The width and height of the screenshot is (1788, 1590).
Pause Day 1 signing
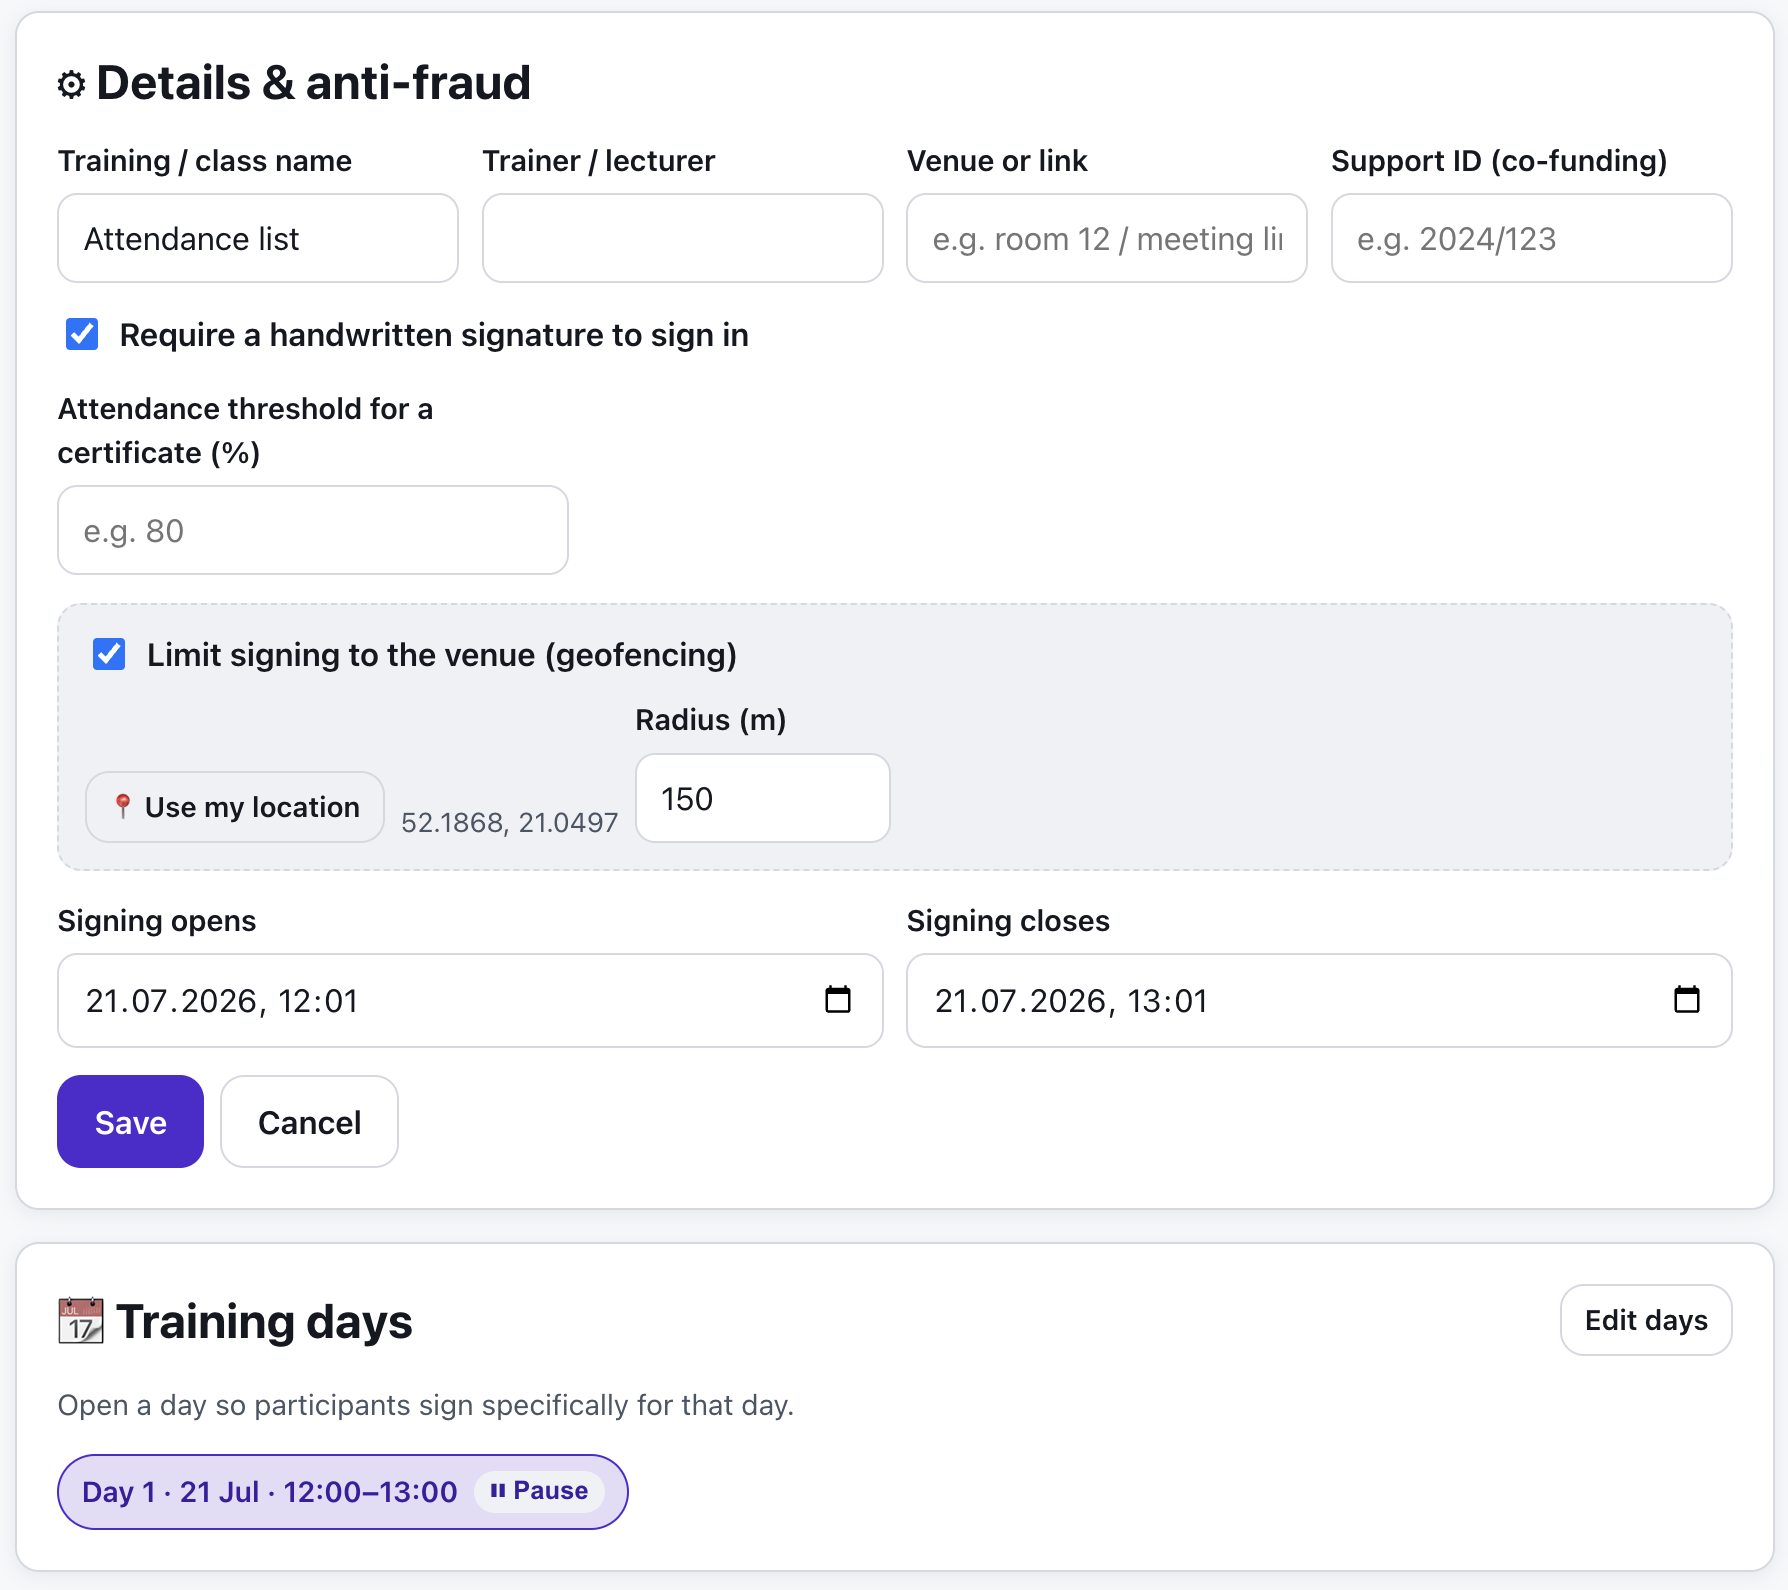[x=539, y=1491]
